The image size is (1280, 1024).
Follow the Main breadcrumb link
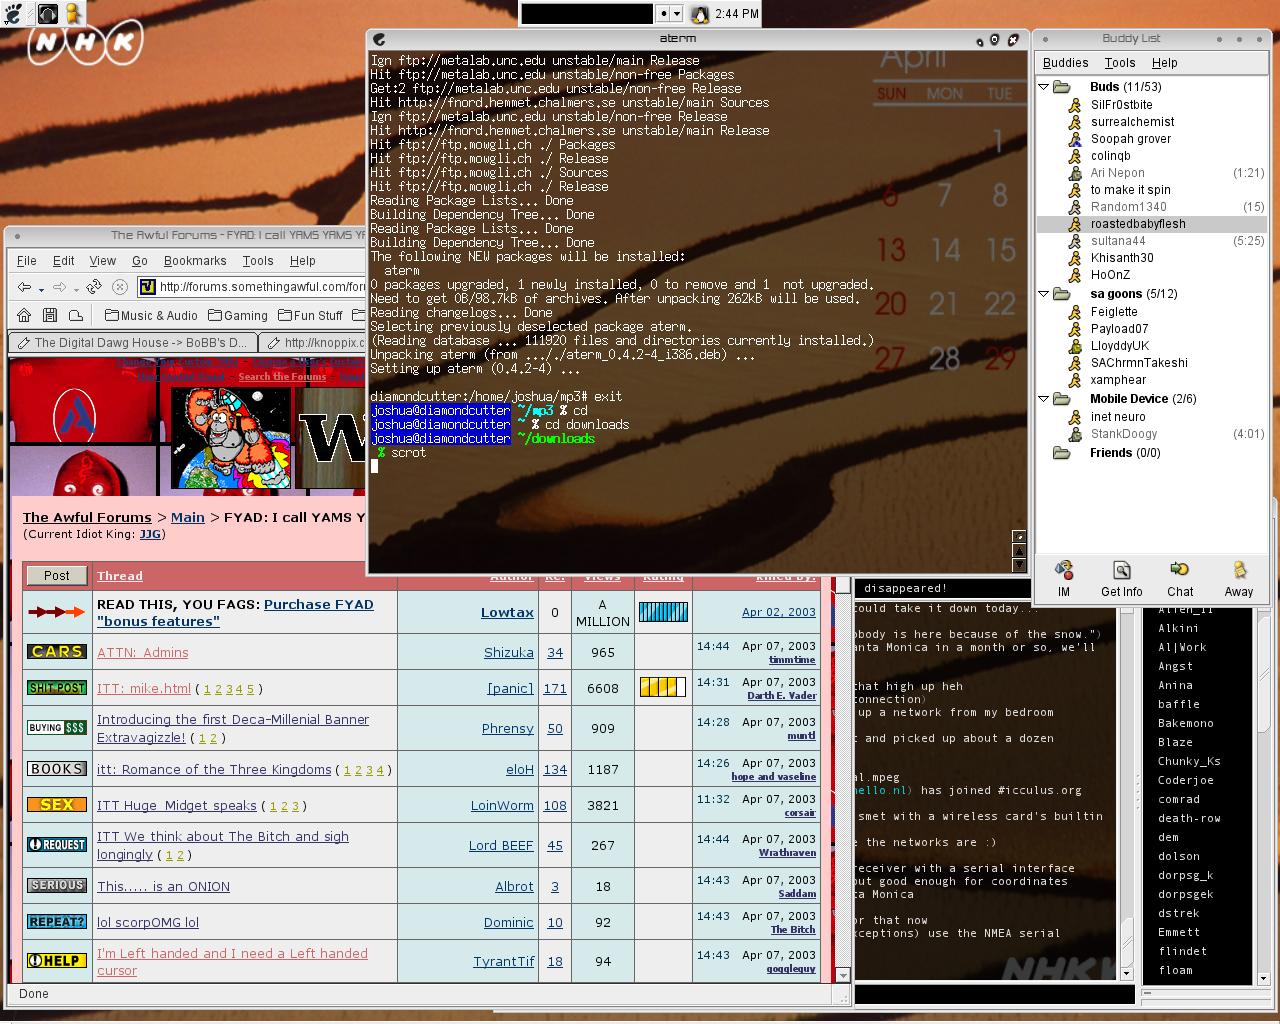point(188,517)
